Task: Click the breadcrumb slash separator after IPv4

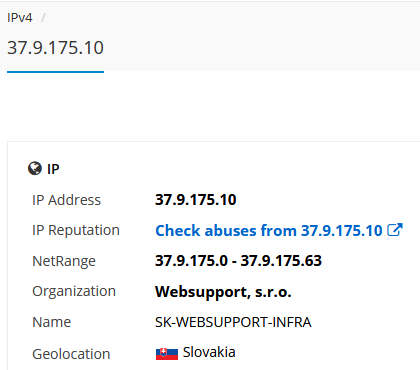Action: (43, 17)
